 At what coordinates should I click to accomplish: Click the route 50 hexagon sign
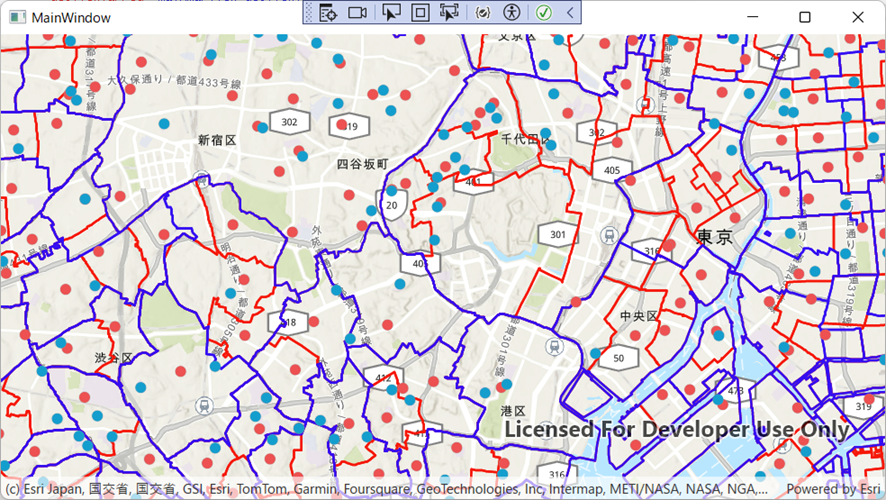(x=619, y=358)
